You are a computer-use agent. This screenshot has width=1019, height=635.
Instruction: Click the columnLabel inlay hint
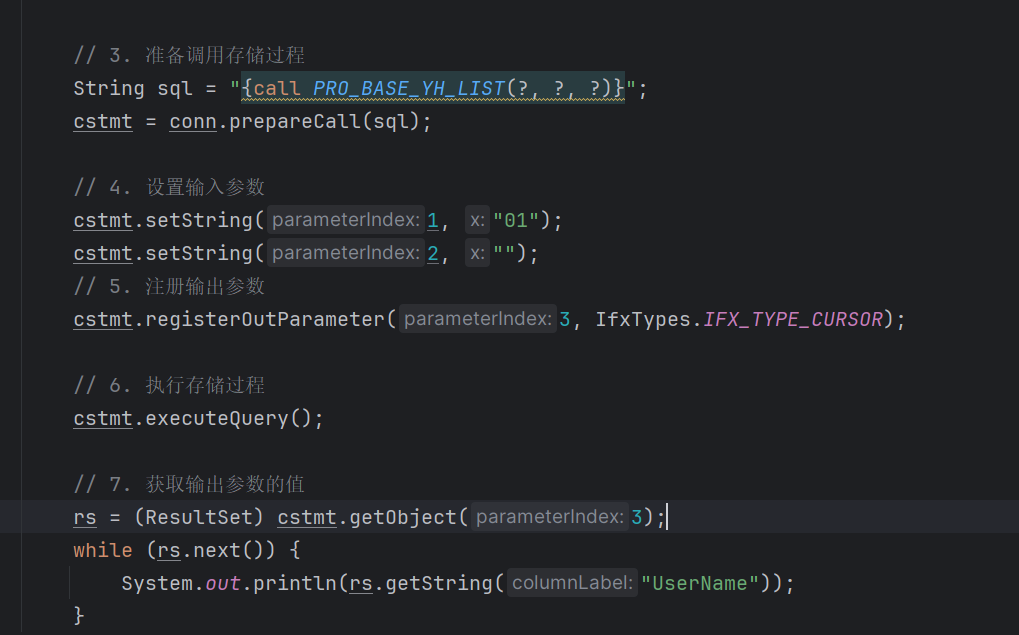pyautogui.click(x=572, y=583)
